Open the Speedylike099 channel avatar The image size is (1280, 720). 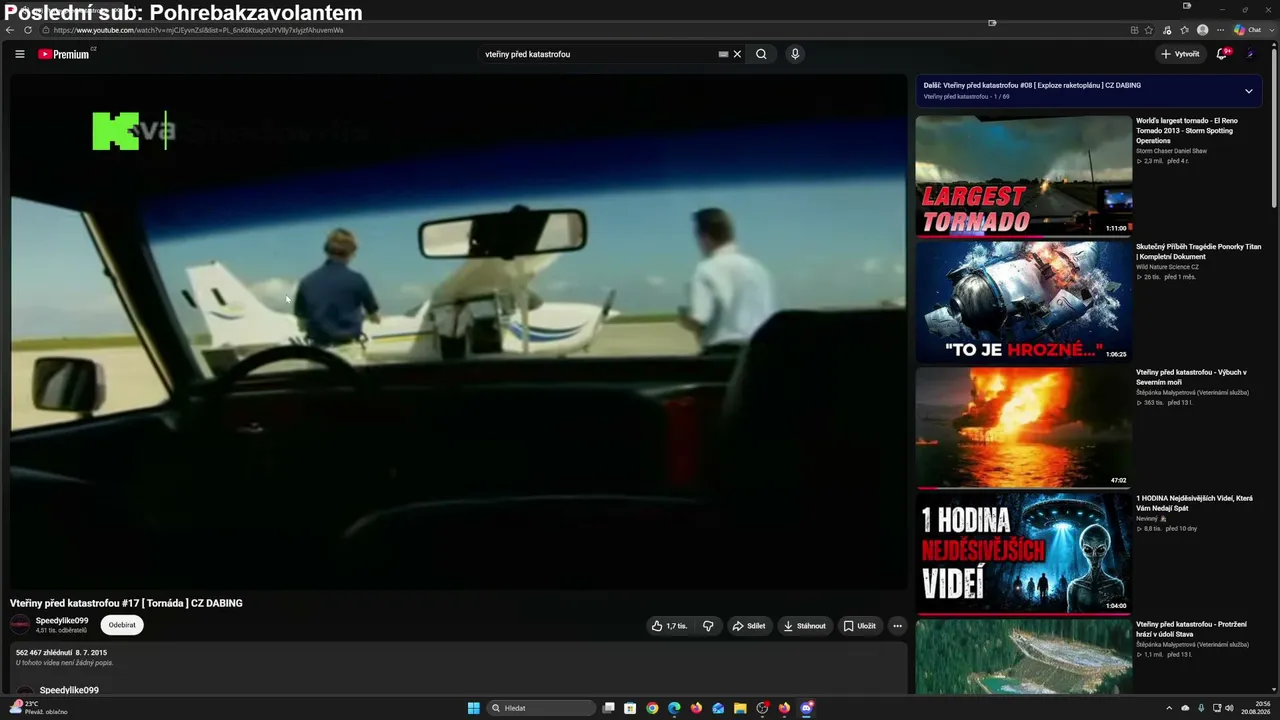pyautogui.click(x=20, y=625)
